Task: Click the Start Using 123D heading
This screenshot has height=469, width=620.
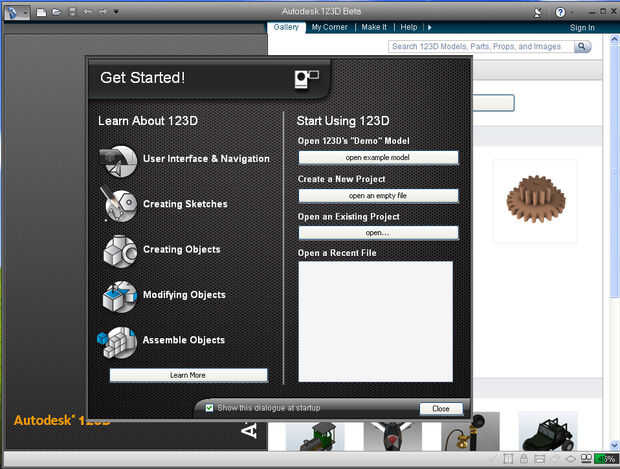Action: tap(343, 121)
